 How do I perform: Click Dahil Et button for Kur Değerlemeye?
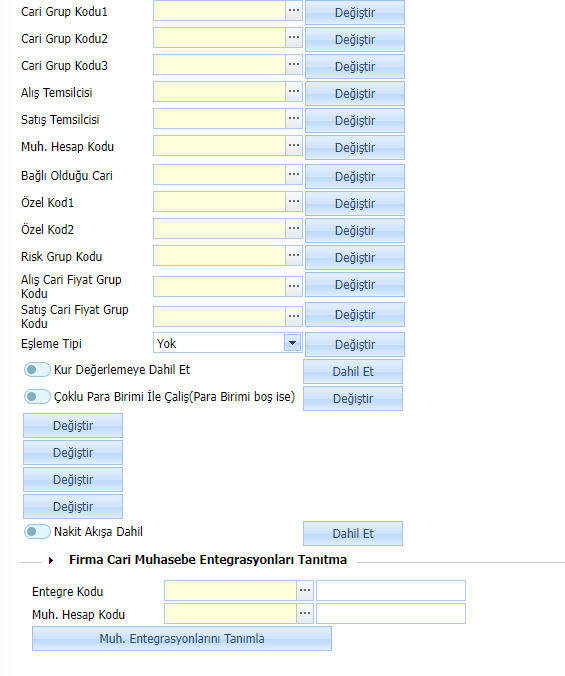(x=353, y=372)
